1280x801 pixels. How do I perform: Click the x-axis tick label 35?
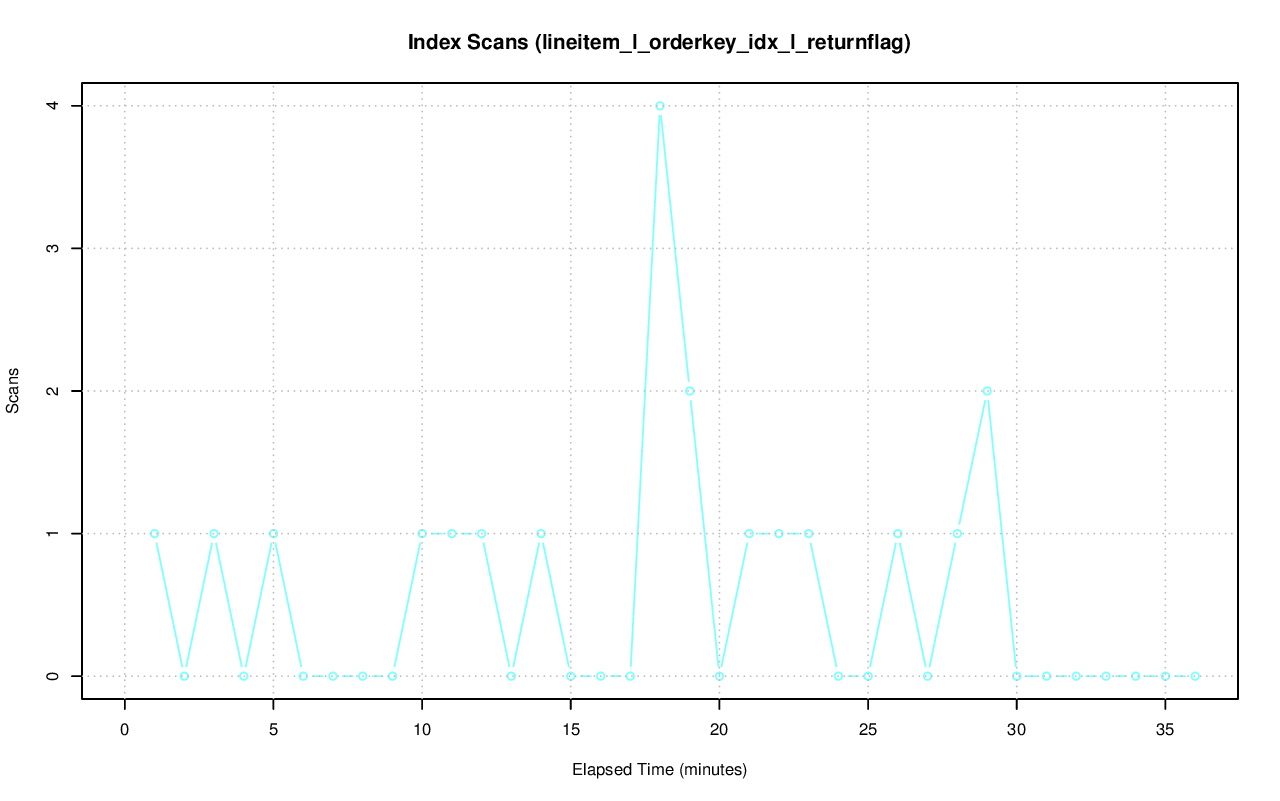[1165, 729]
